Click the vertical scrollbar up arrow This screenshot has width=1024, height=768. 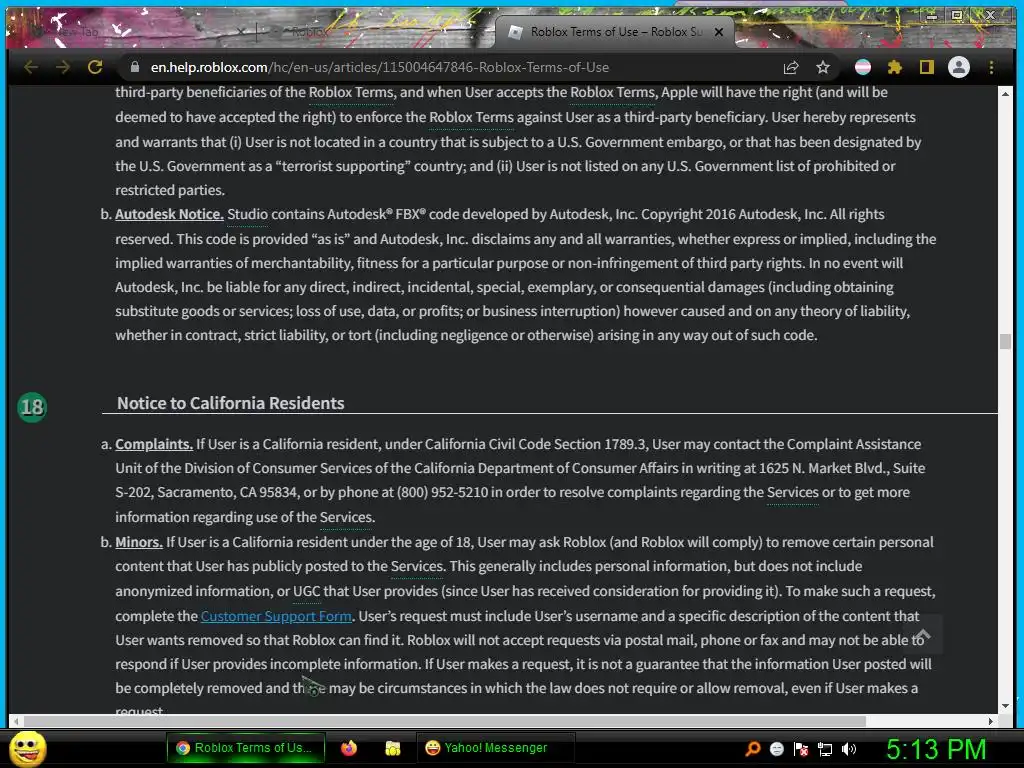tap(1005, 94)
